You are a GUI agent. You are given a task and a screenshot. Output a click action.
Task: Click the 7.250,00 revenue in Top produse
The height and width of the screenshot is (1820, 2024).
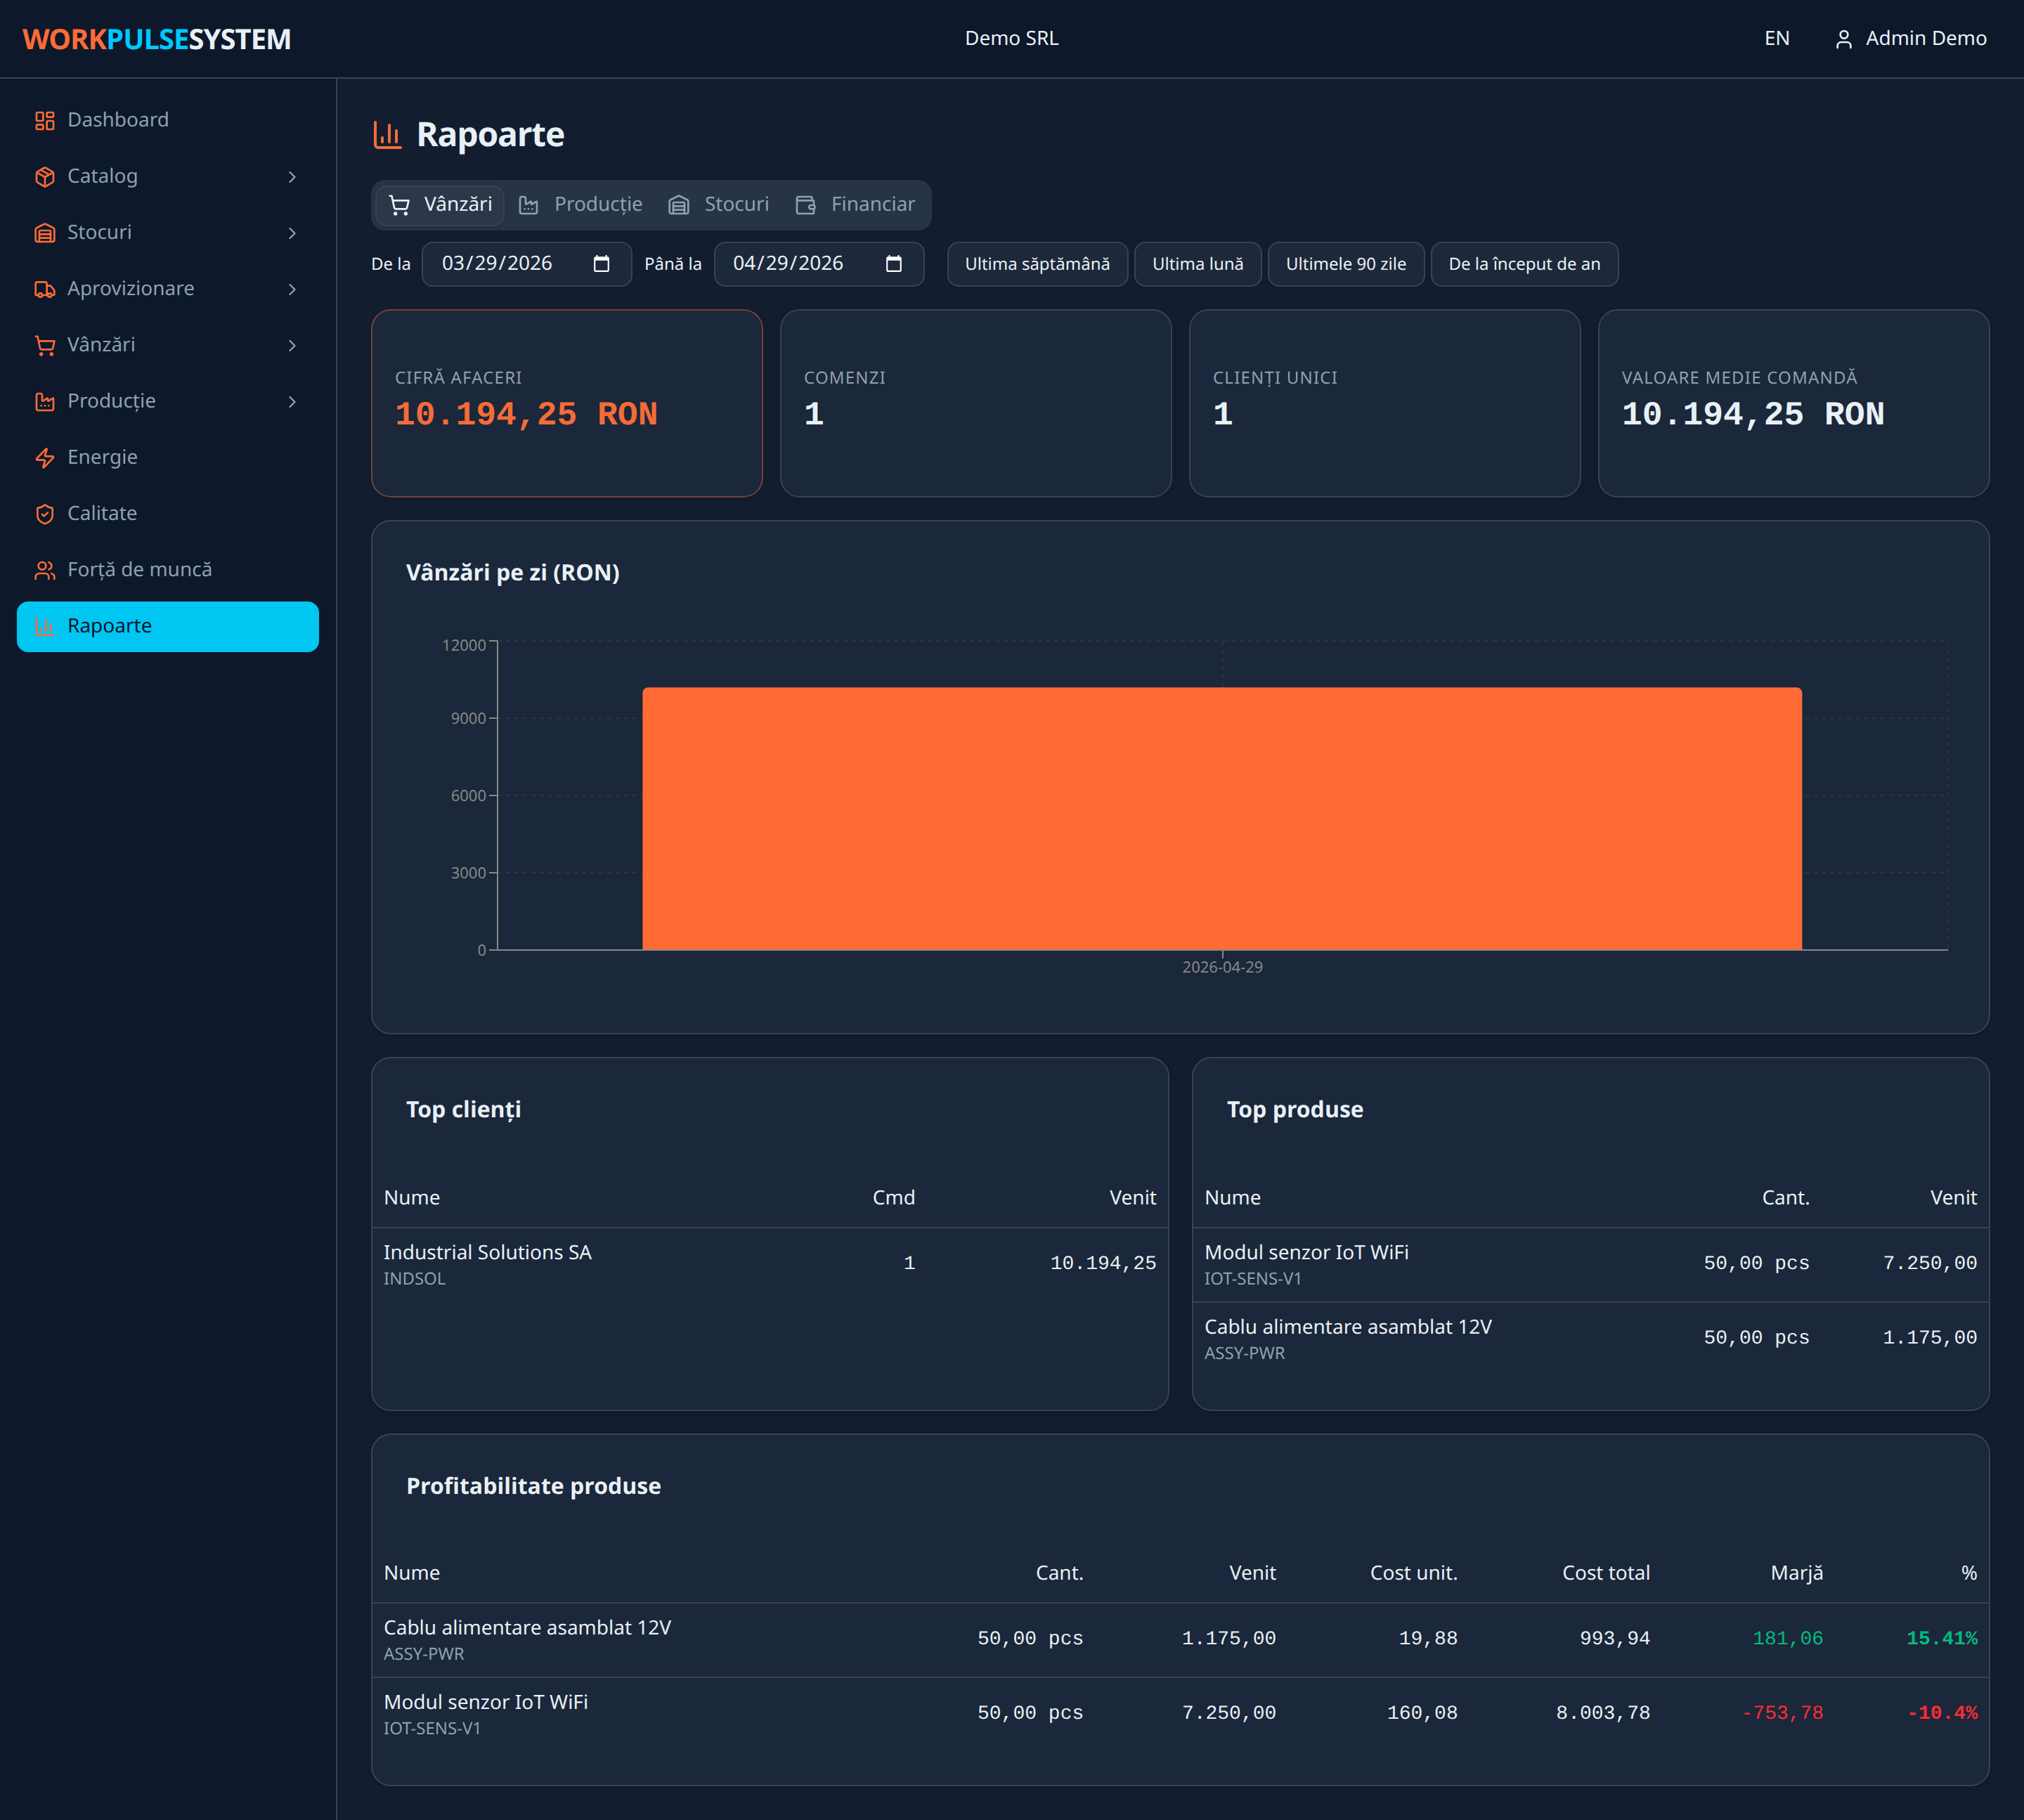pyautogui.click(x=1930, y=1263)
